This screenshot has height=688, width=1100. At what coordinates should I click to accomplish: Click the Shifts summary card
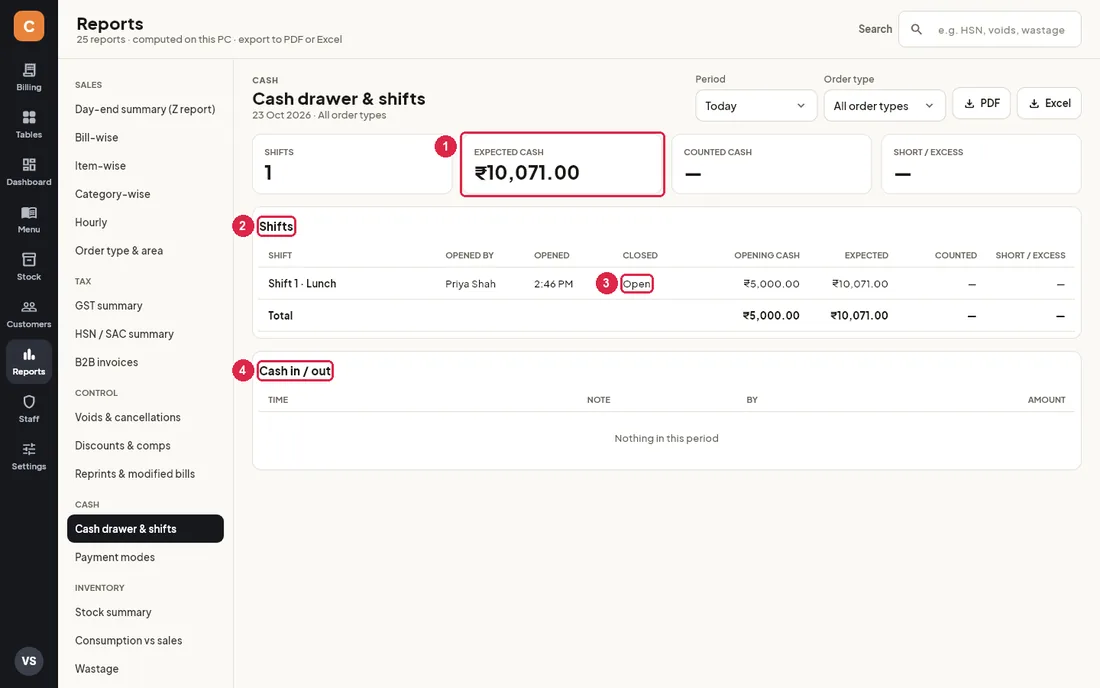[352, 164]
